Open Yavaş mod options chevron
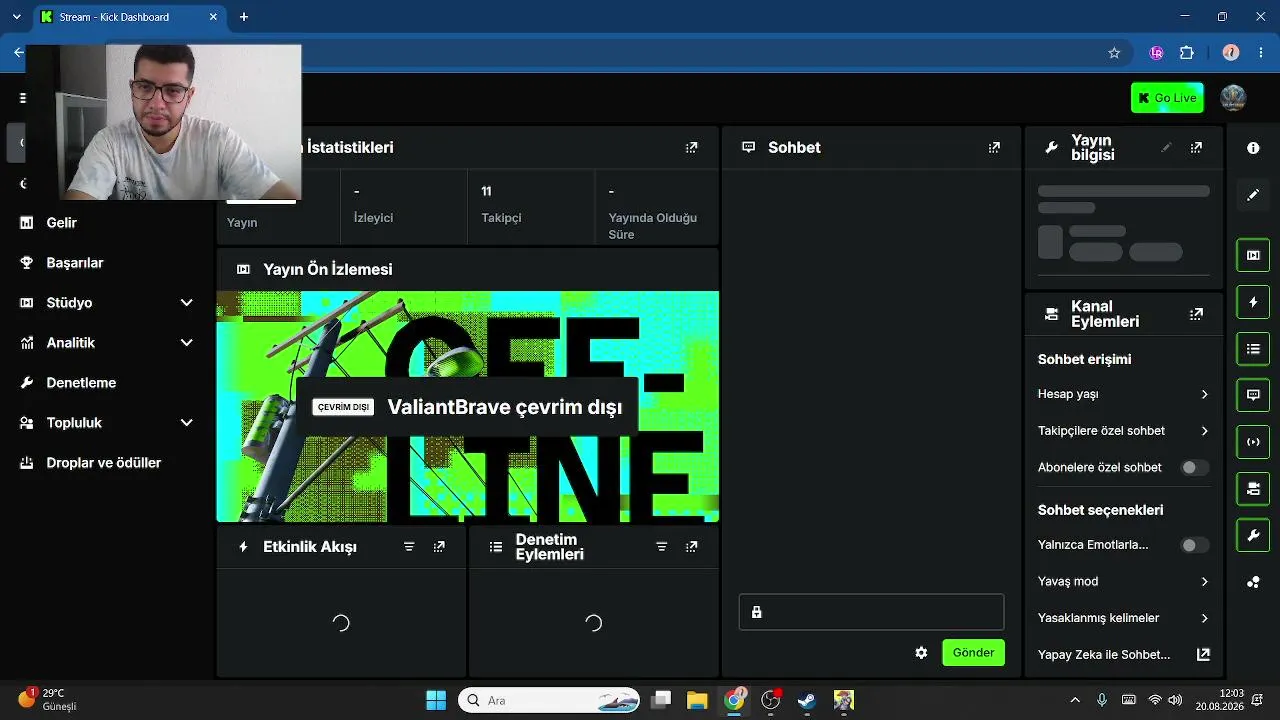Screen dimensions: 1280x720 click(1204, 582)
